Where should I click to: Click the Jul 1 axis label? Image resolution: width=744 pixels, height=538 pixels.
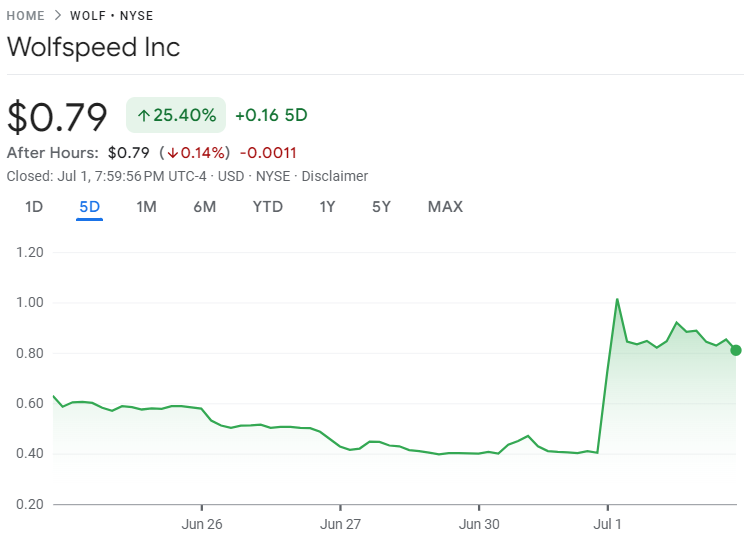tap(607, 524)
